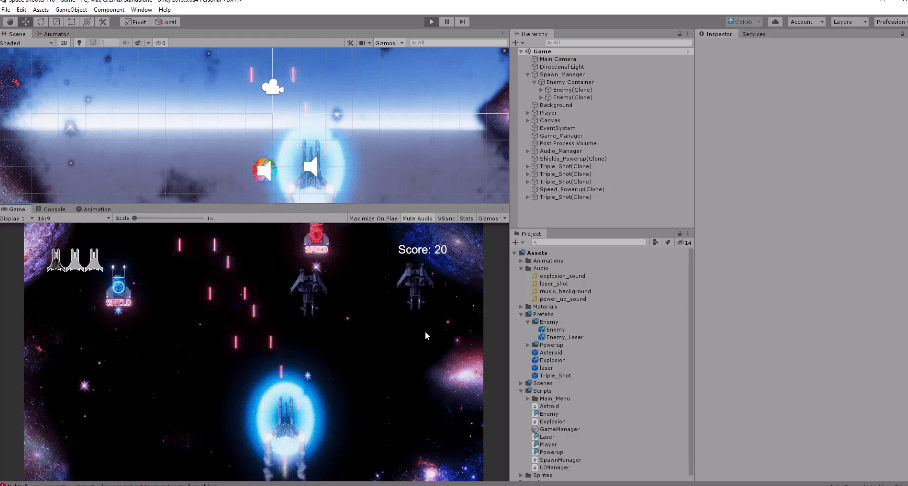Toggle Maximize On Play
Image resolution: width=908 pixels, height=486 pixels.
(x=374, y=218)
